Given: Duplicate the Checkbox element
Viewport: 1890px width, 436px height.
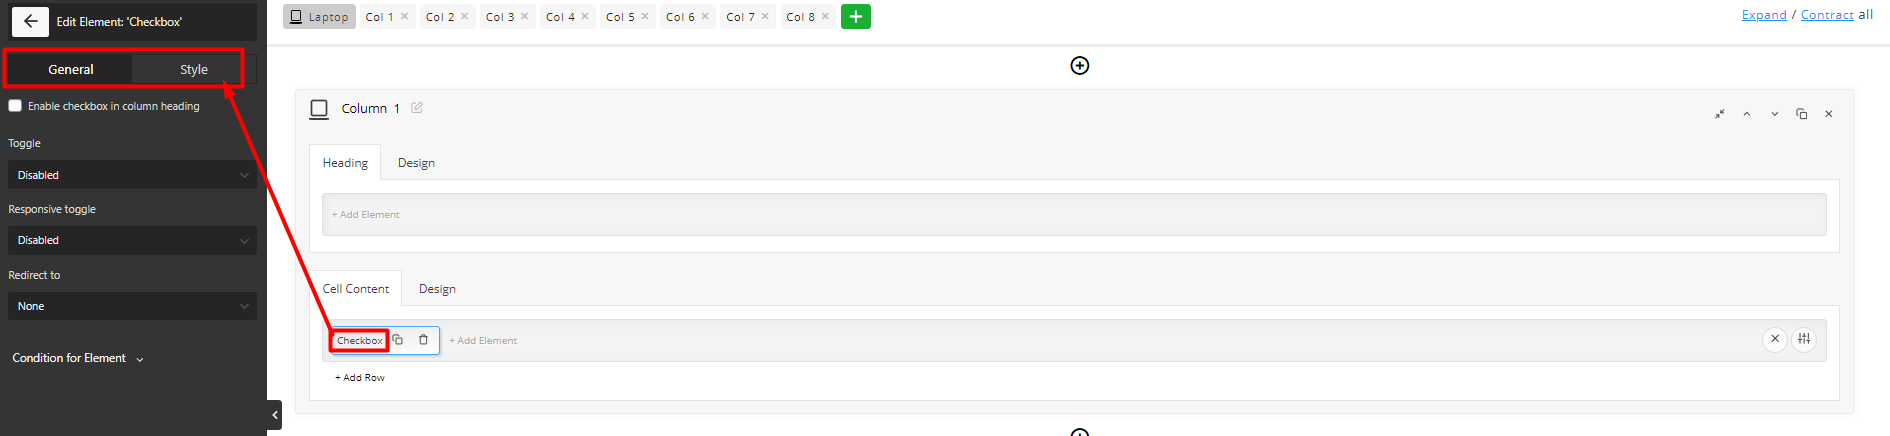Looking at the screenshot, I should (x=398, y=340).
